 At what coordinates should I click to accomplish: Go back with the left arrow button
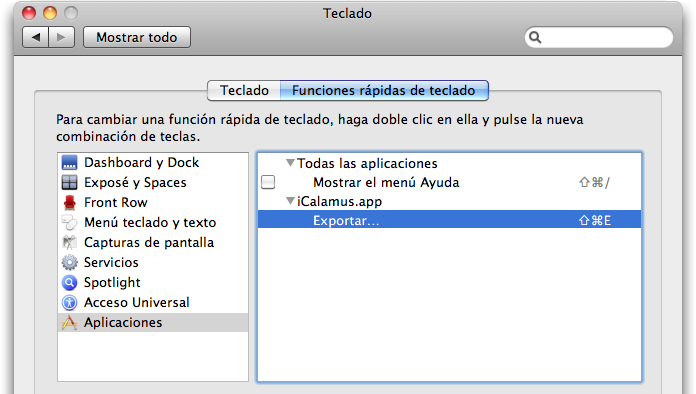(x=36, y=37)
